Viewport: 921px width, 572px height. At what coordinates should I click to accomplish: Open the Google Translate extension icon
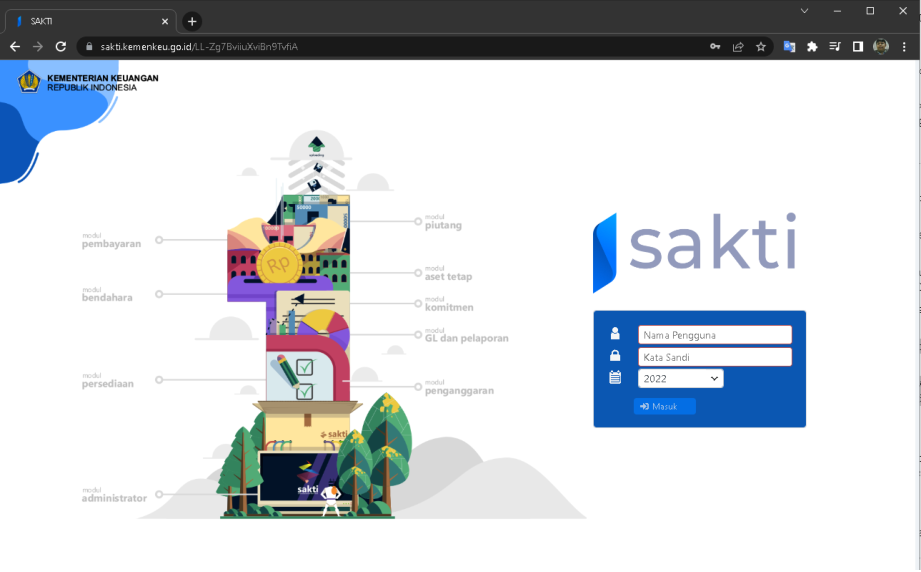[x=789, y=47]
